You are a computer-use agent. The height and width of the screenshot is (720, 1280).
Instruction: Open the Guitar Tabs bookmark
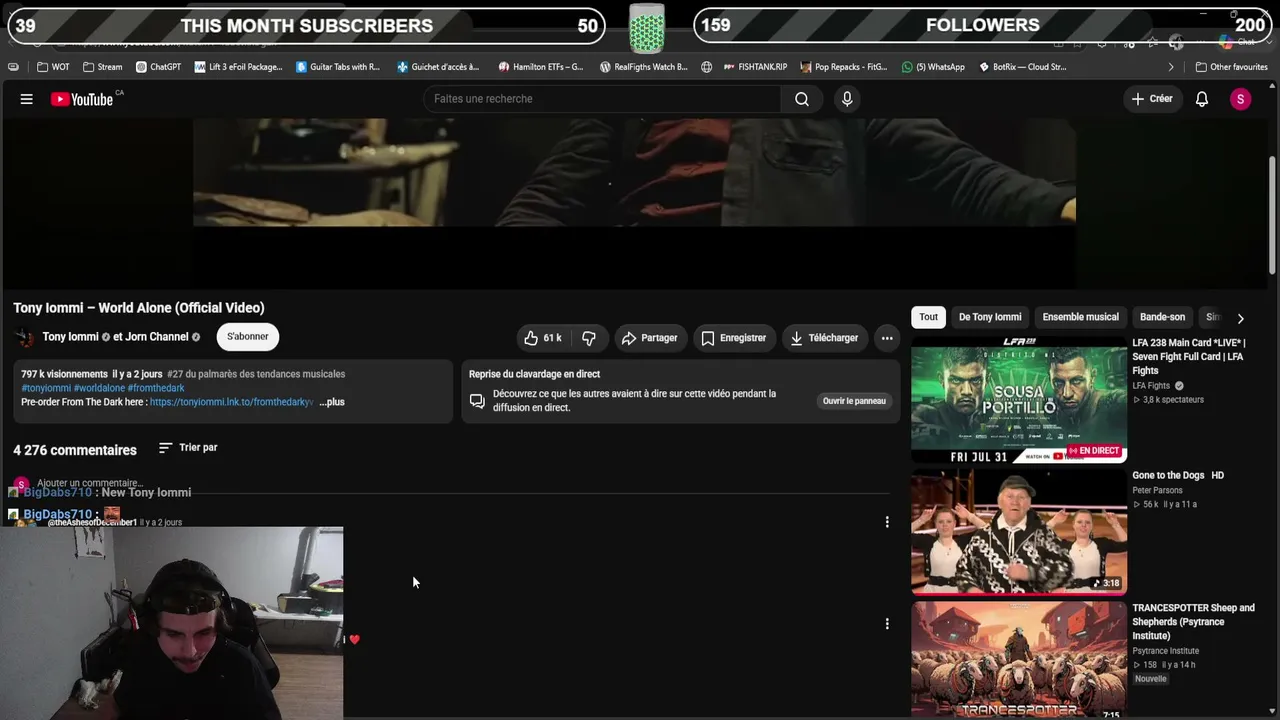[338, 67]
